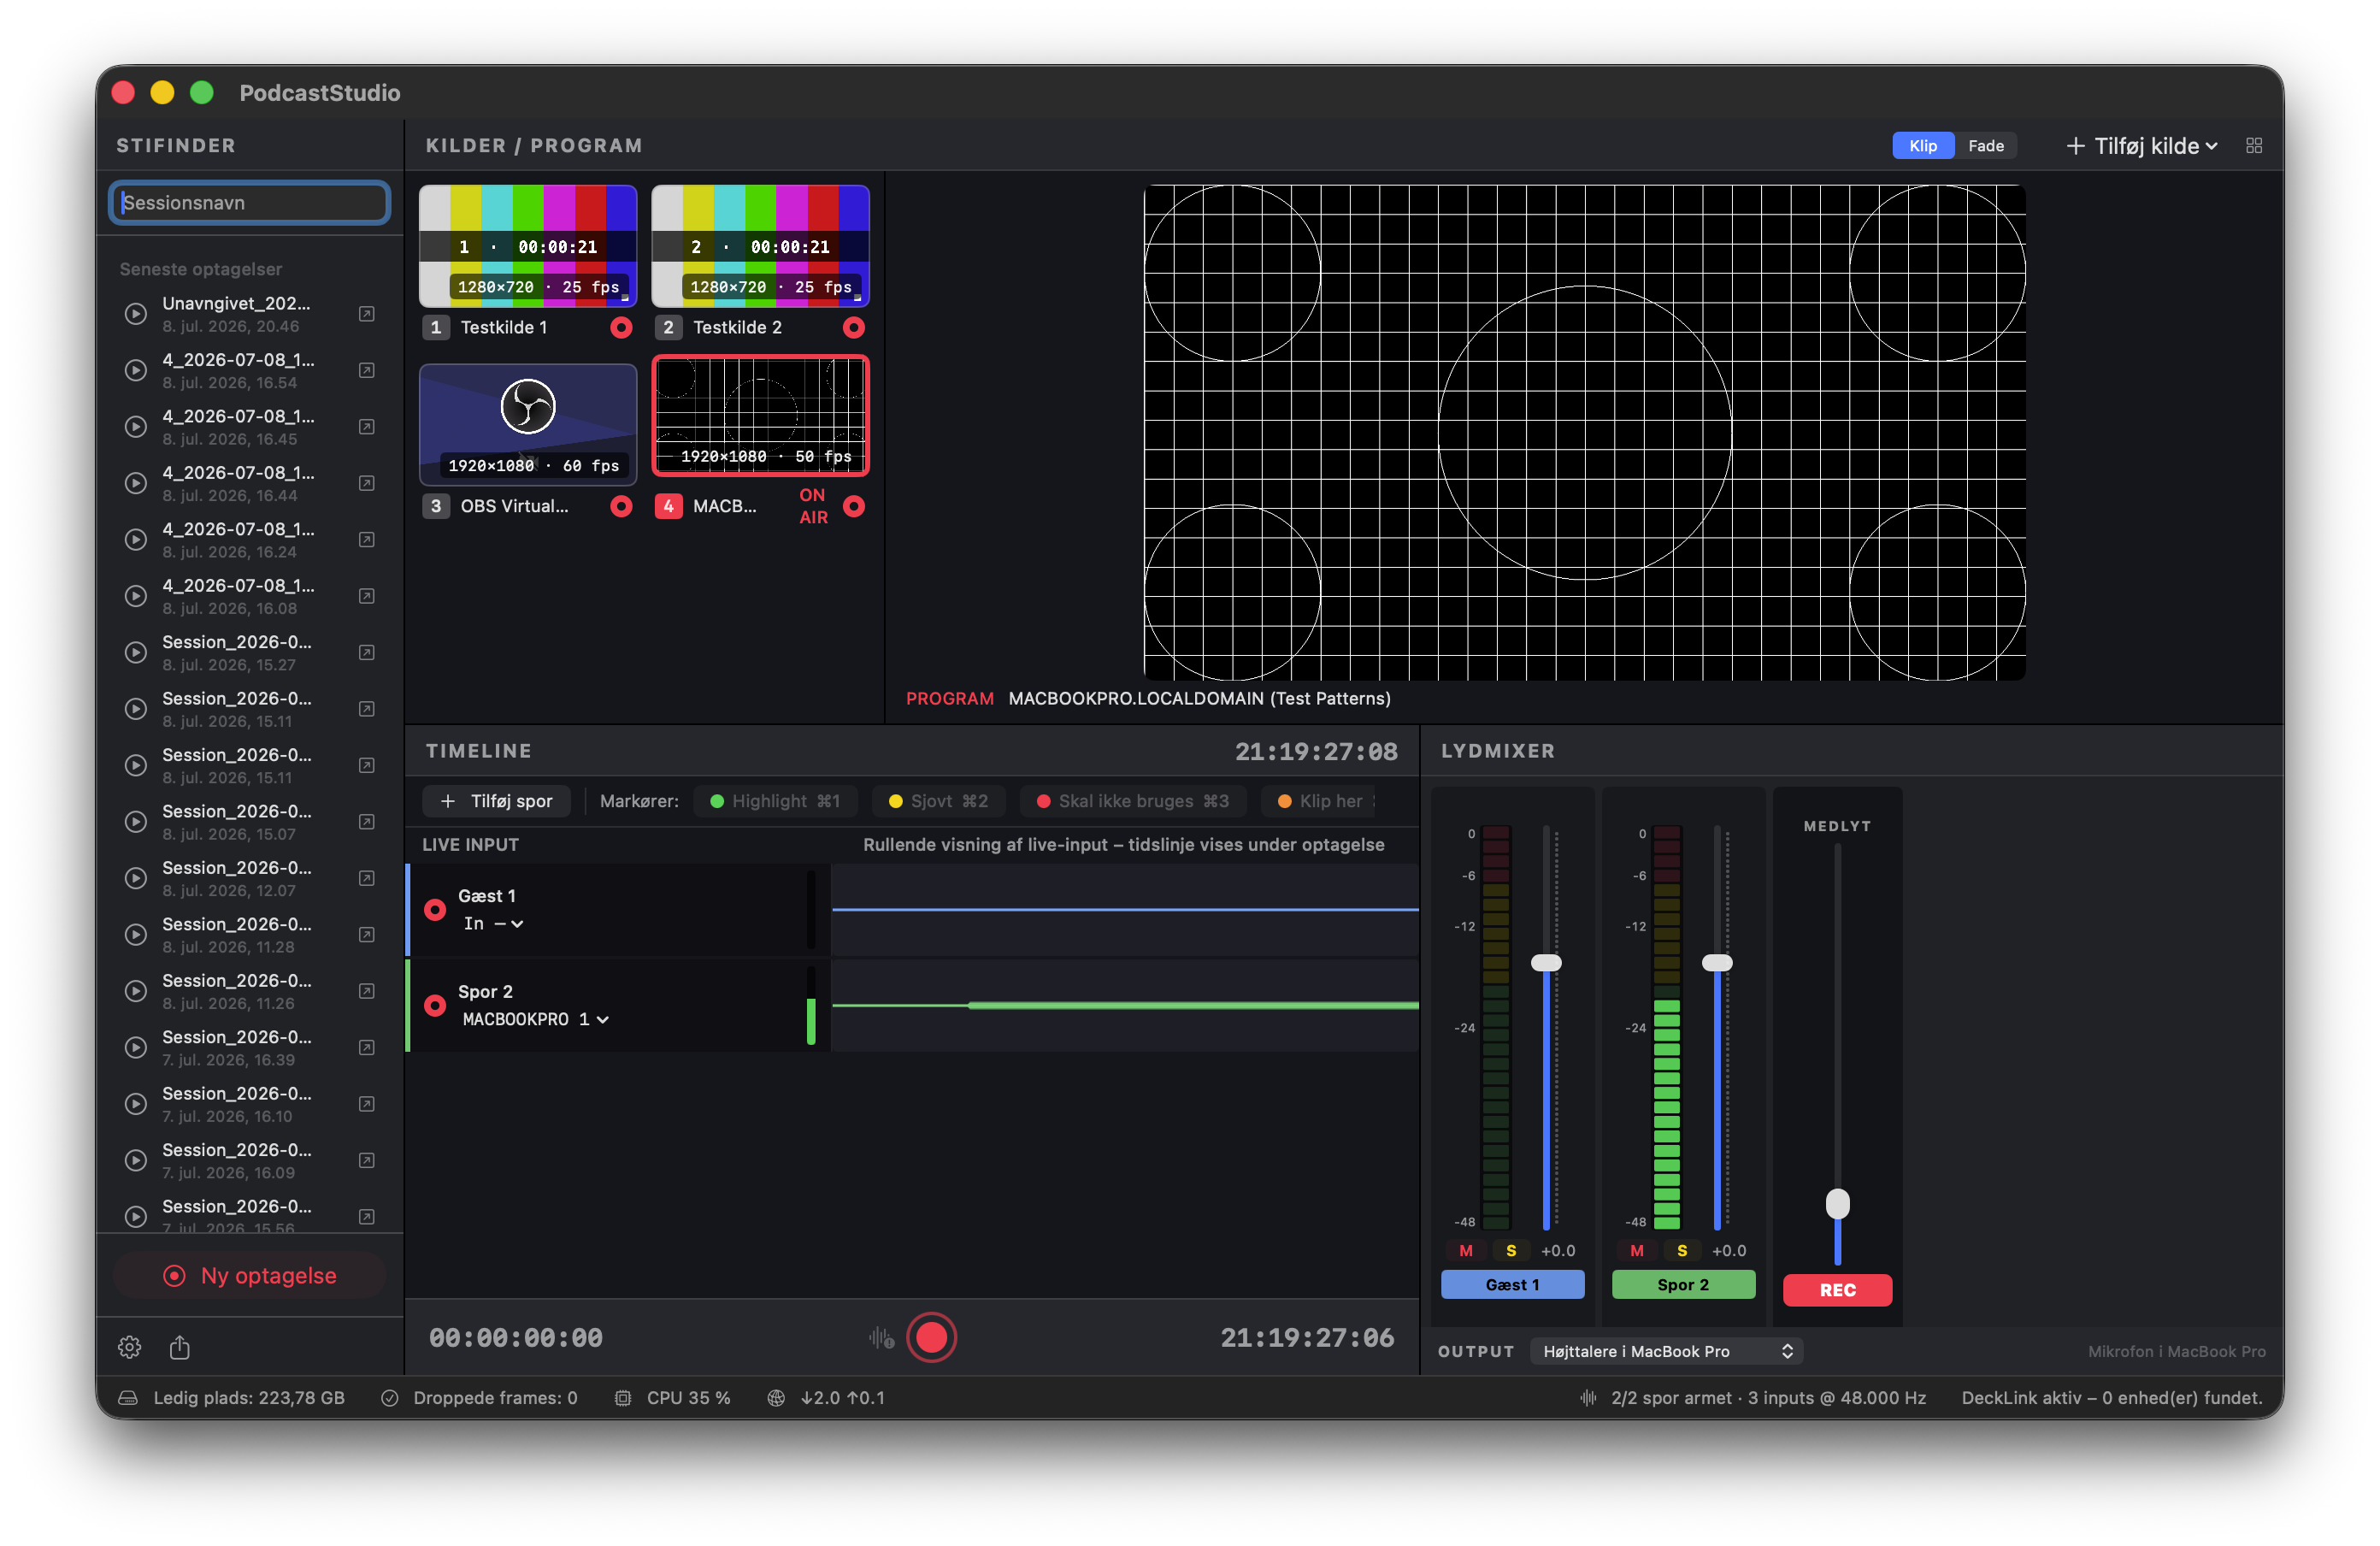Toggle record arm on Testkilde 1

[x=621, y=327]
